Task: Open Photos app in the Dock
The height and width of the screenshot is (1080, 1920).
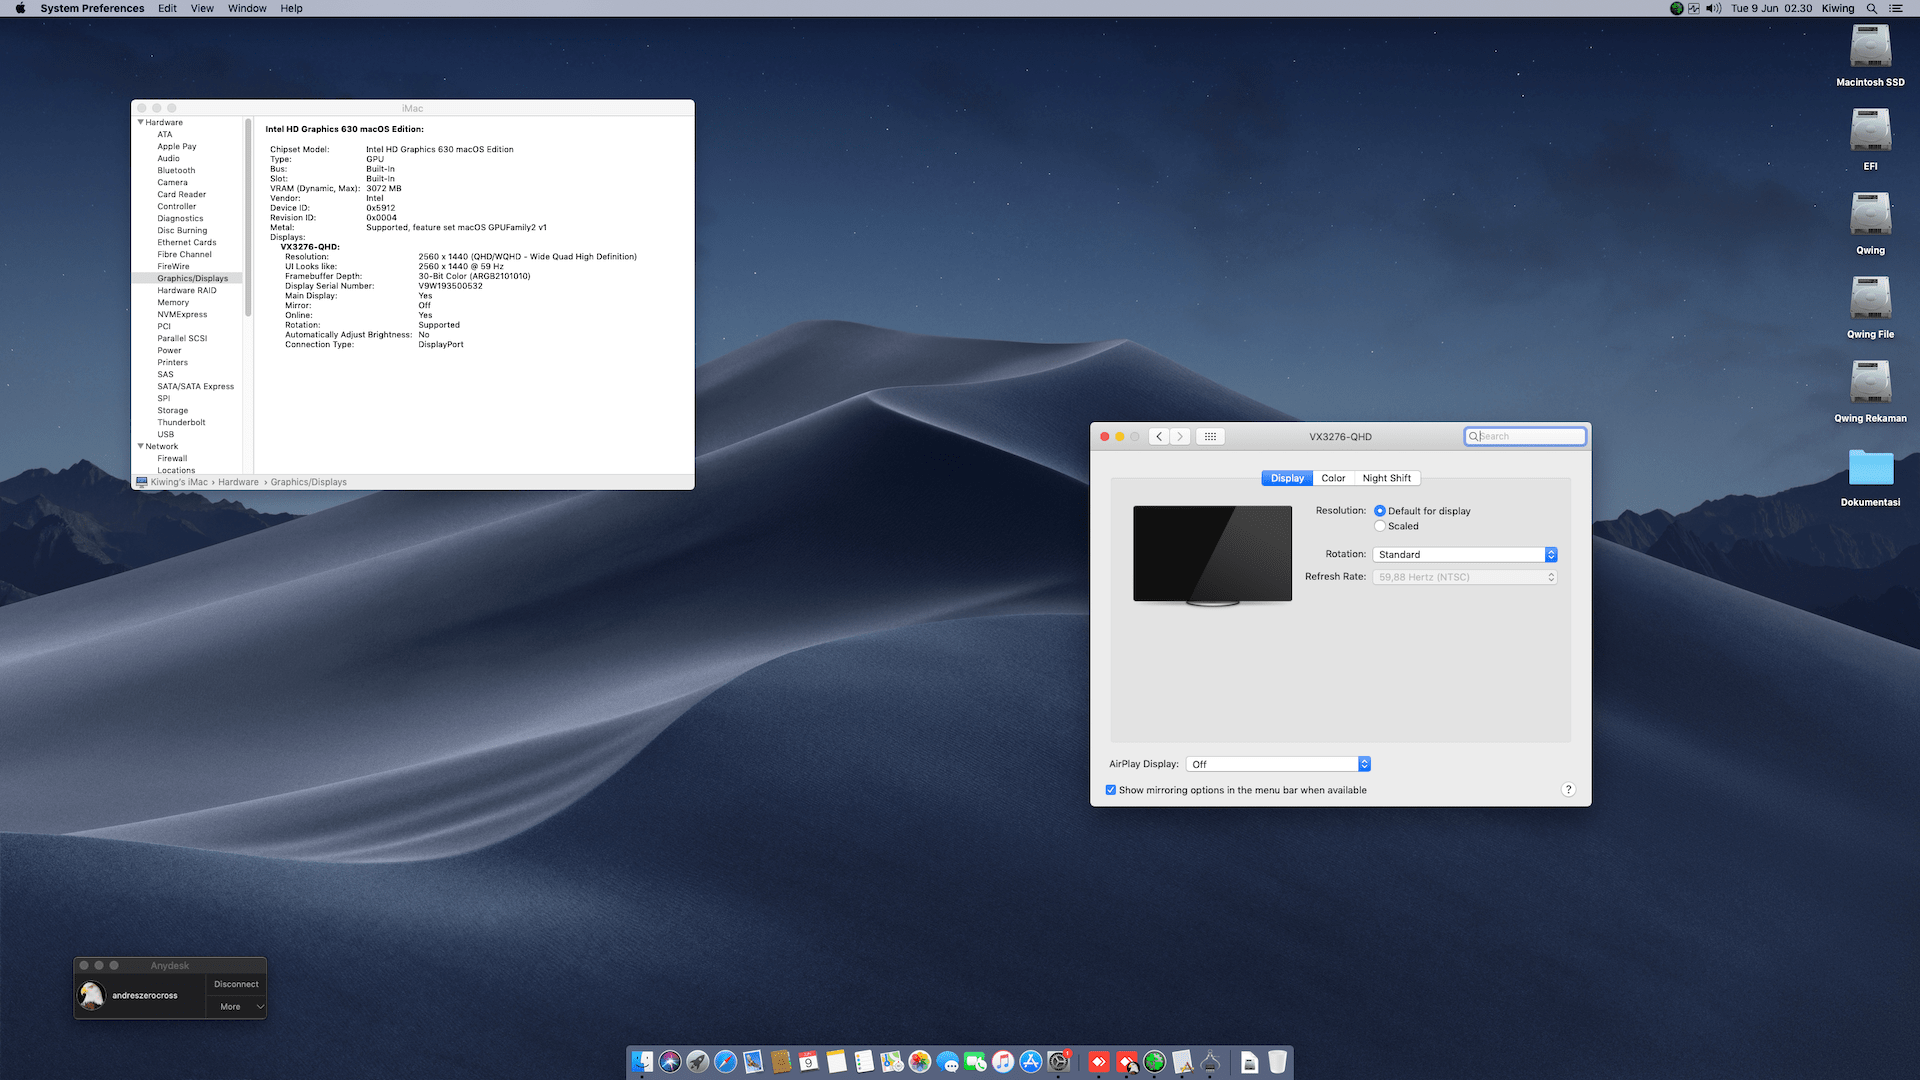Action: click(920, 1062)
